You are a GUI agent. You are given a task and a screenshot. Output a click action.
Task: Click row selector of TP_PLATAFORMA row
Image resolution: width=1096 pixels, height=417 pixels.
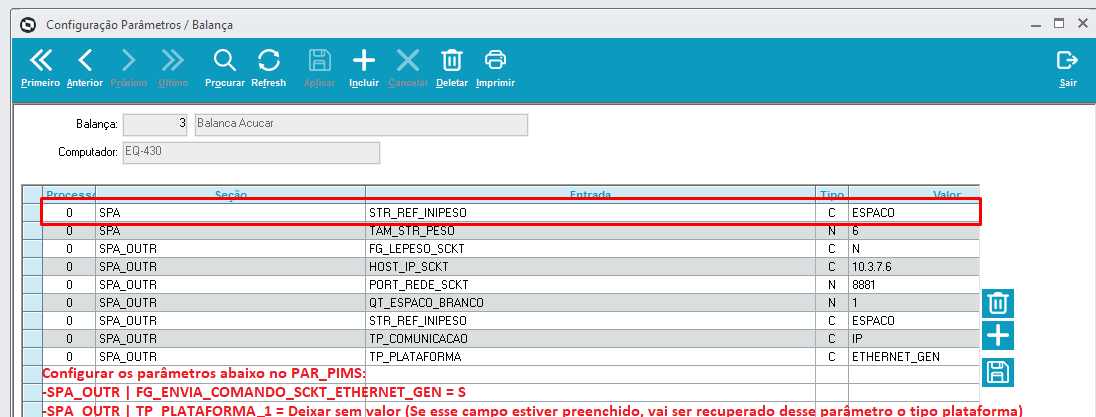(32, 357)
